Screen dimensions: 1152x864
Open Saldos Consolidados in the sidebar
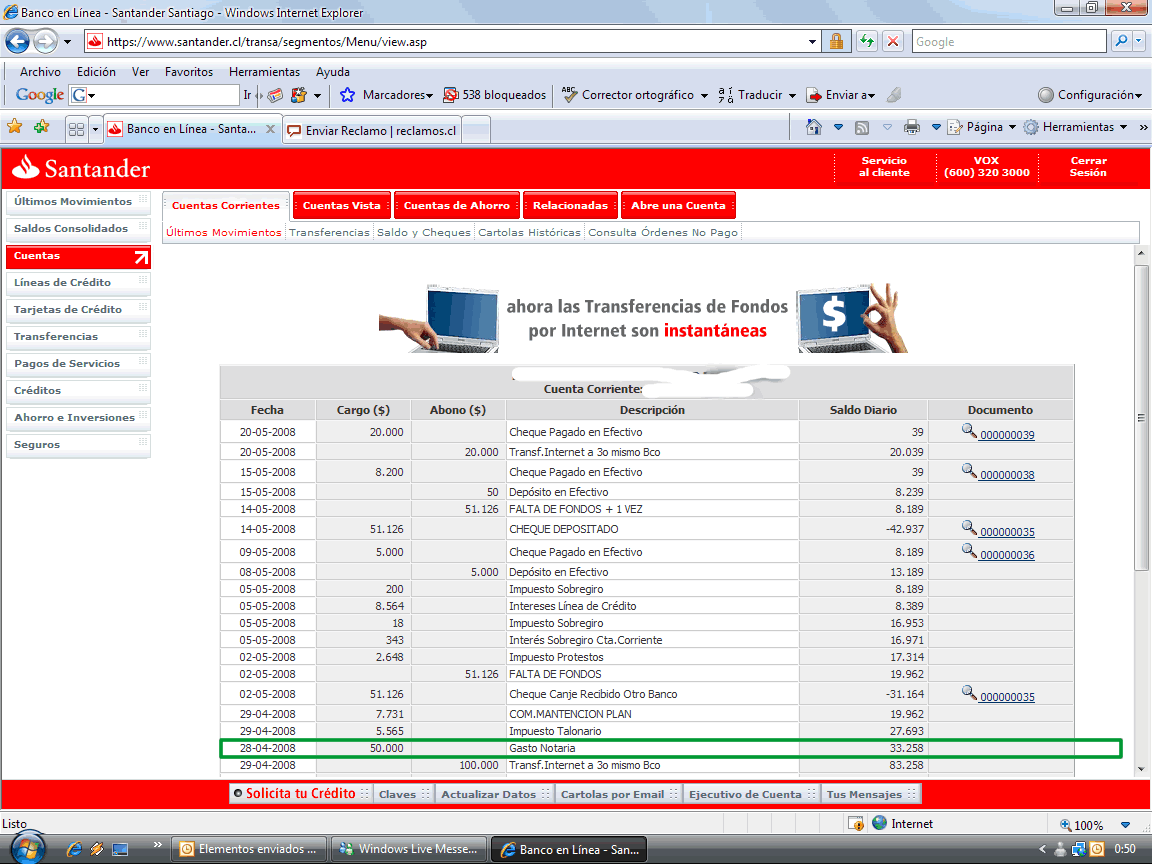tap(78, 228)
